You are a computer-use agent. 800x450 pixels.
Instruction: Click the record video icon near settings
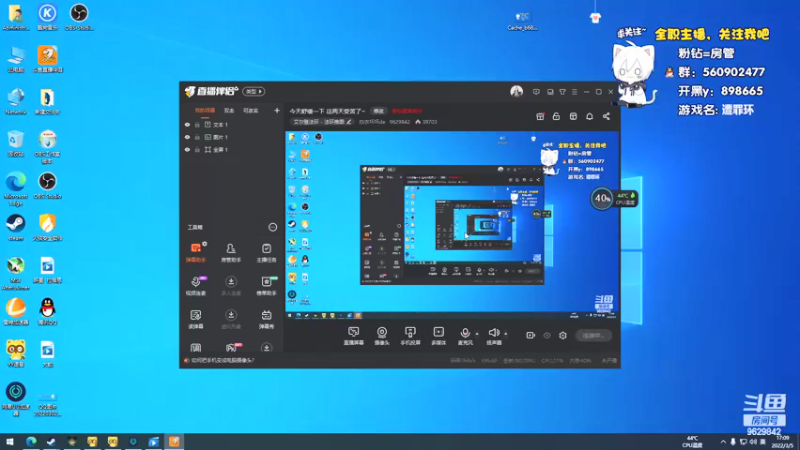pos(530,335)
